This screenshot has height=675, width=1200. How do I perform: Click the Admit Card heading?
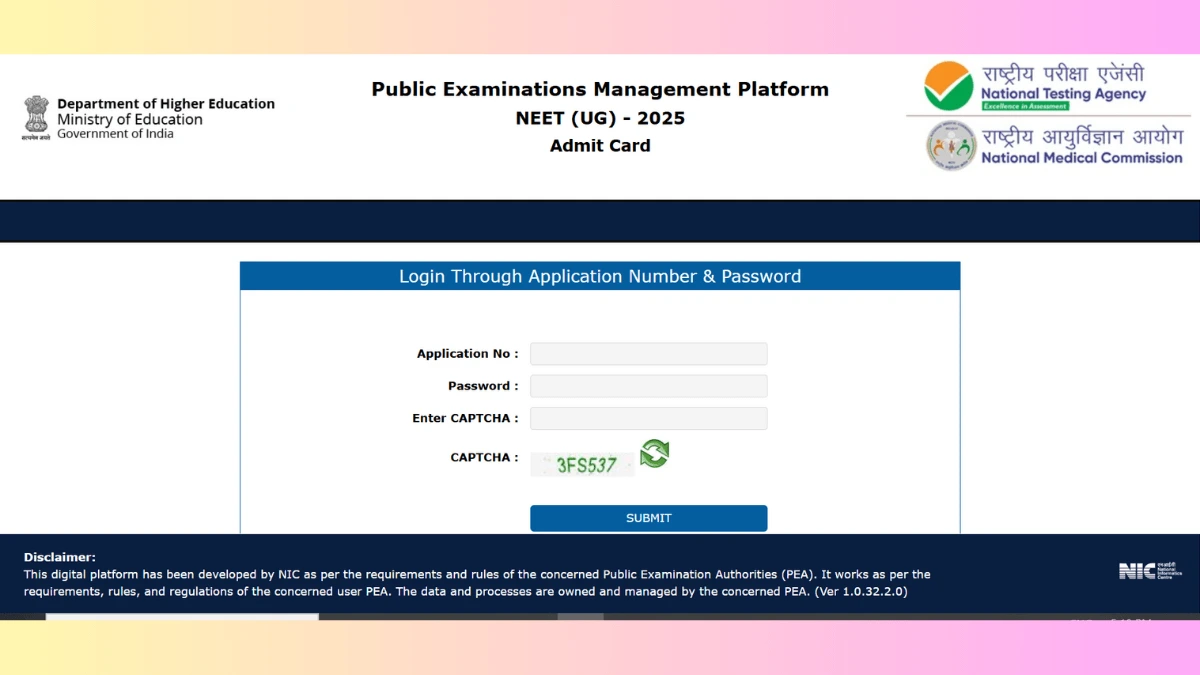600,146
